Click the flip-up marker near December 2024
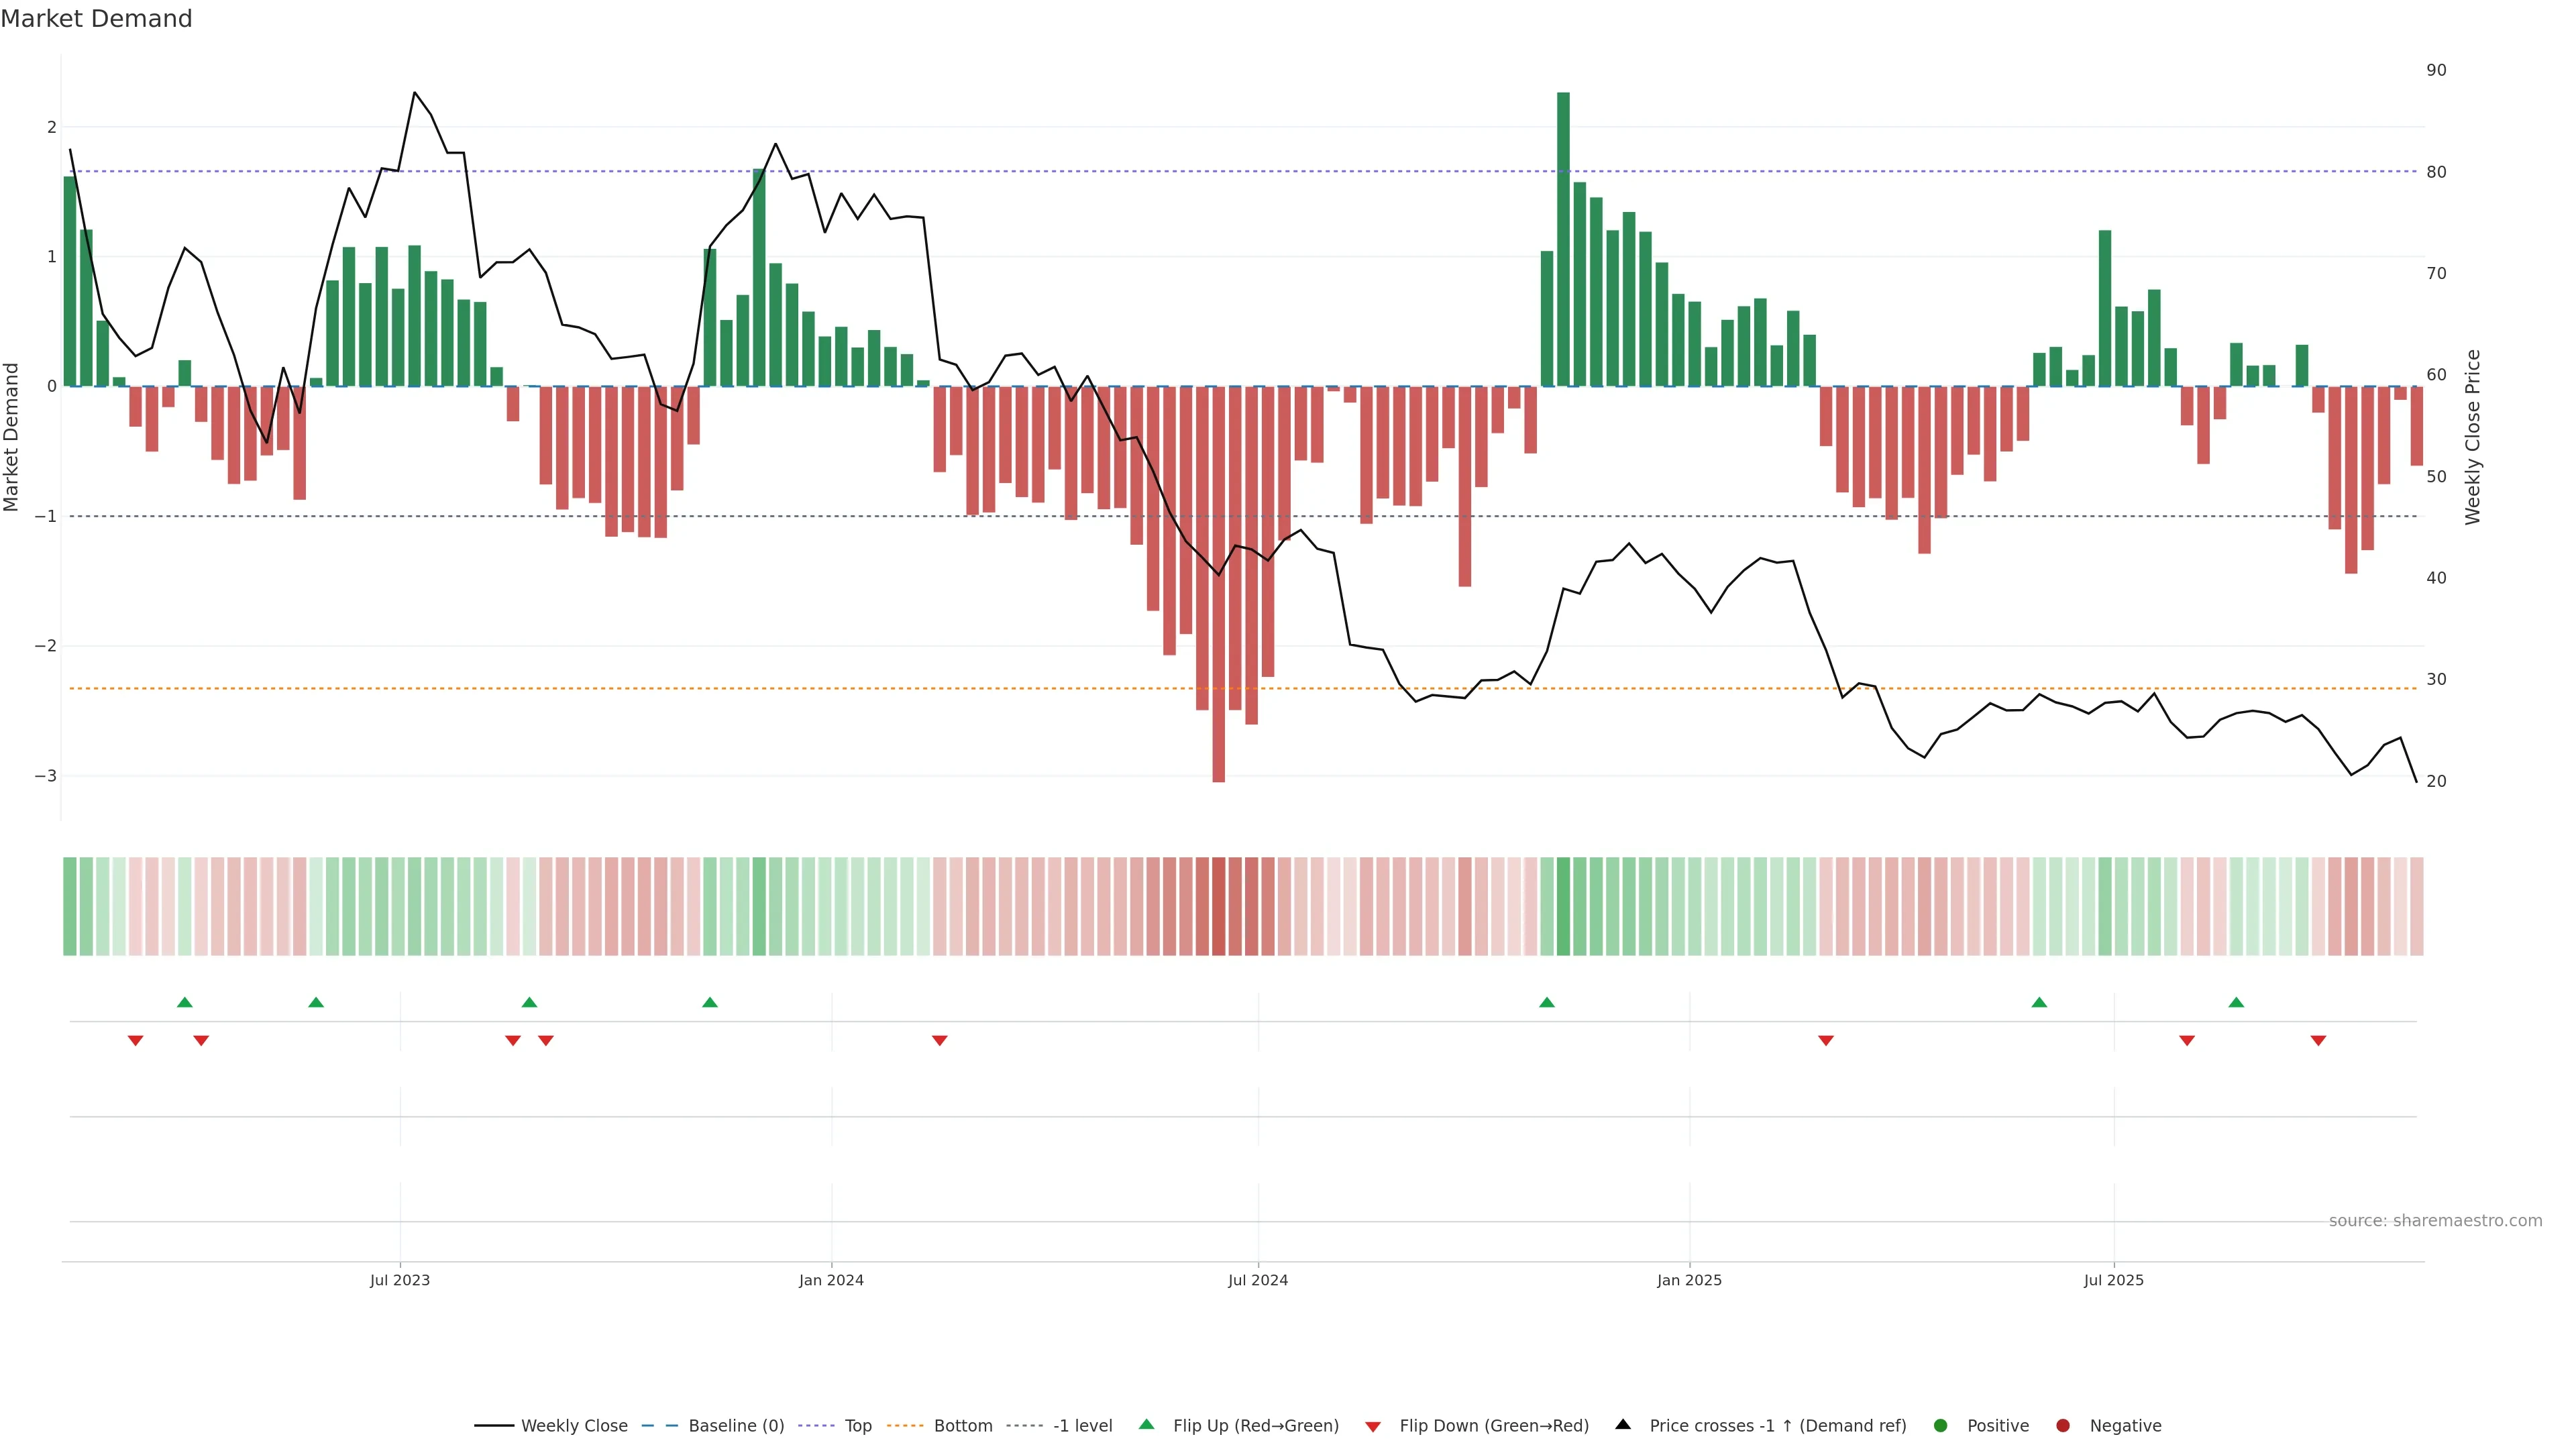2576x1449 pixels. coord(1547,1003)
